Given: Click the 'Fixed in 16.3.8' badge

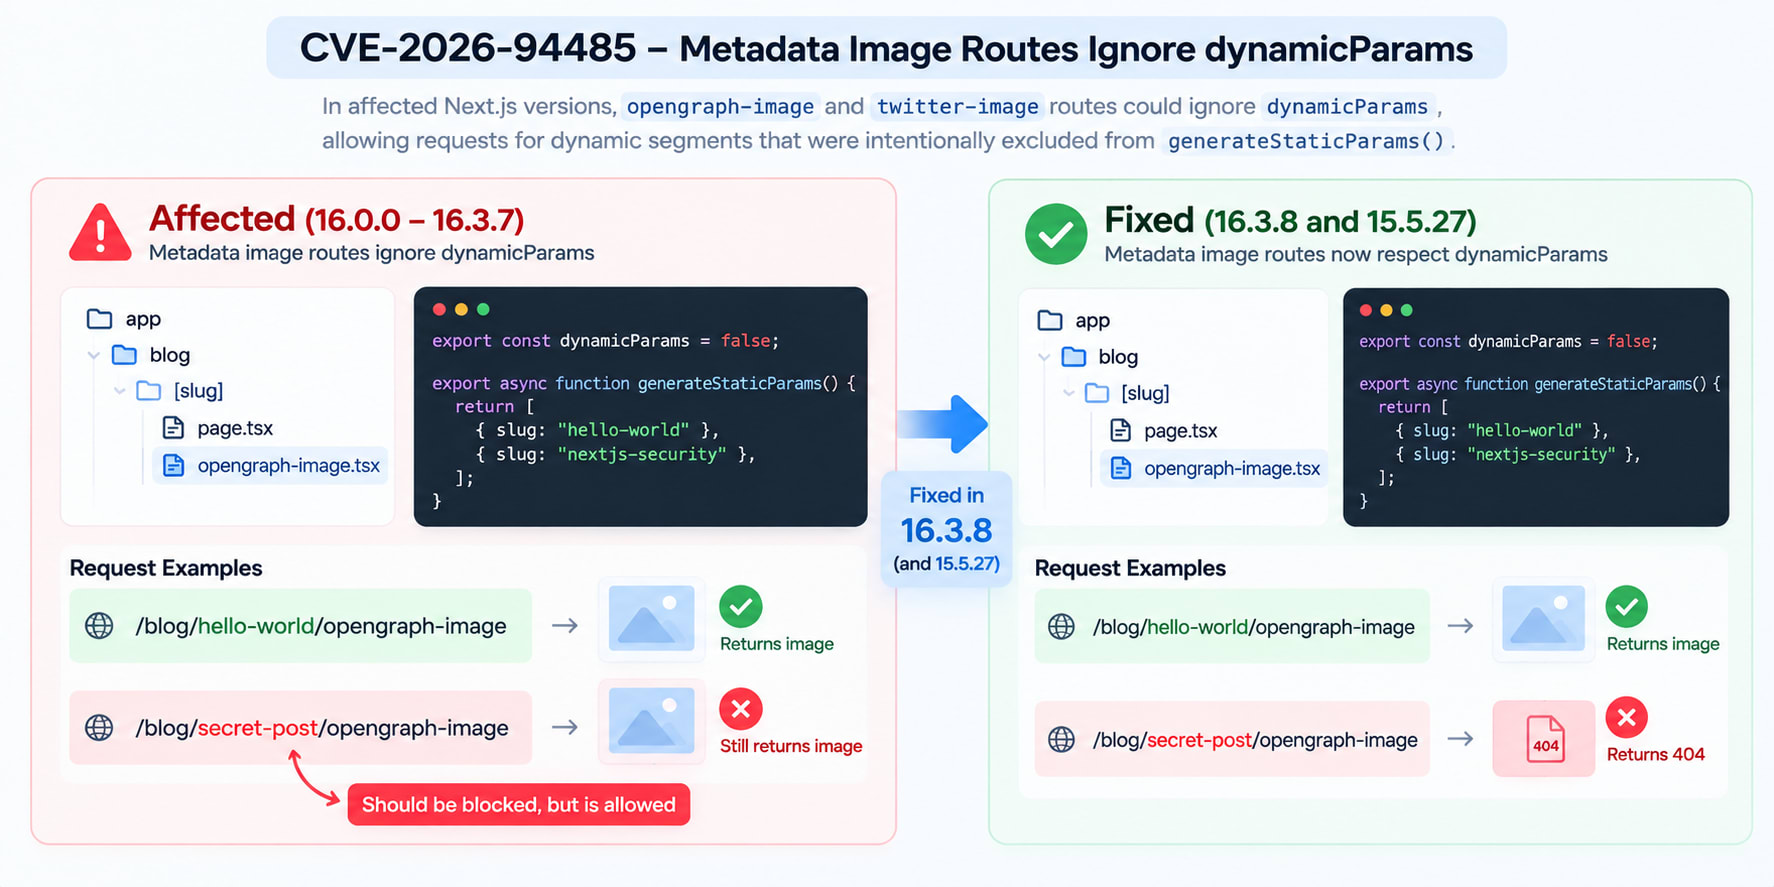Looking at the screenshot, I should pos(946,529).
